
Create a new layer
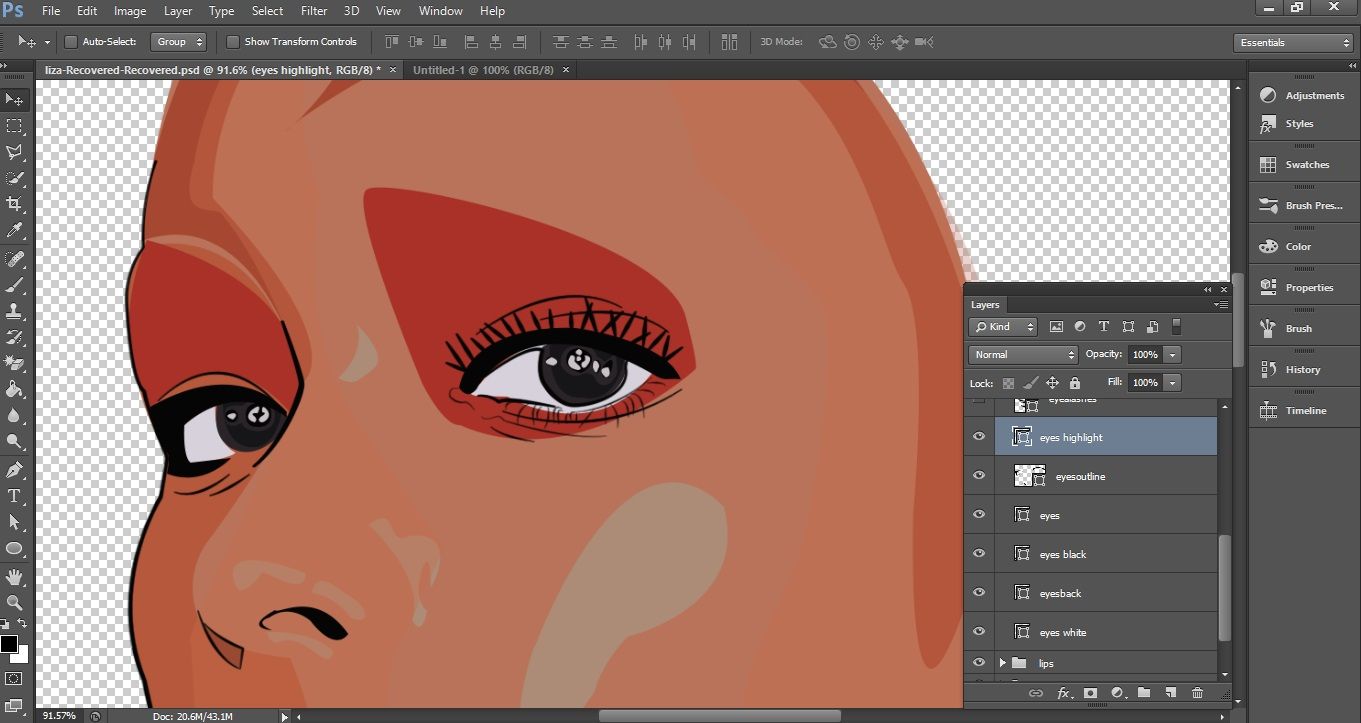1170,693
